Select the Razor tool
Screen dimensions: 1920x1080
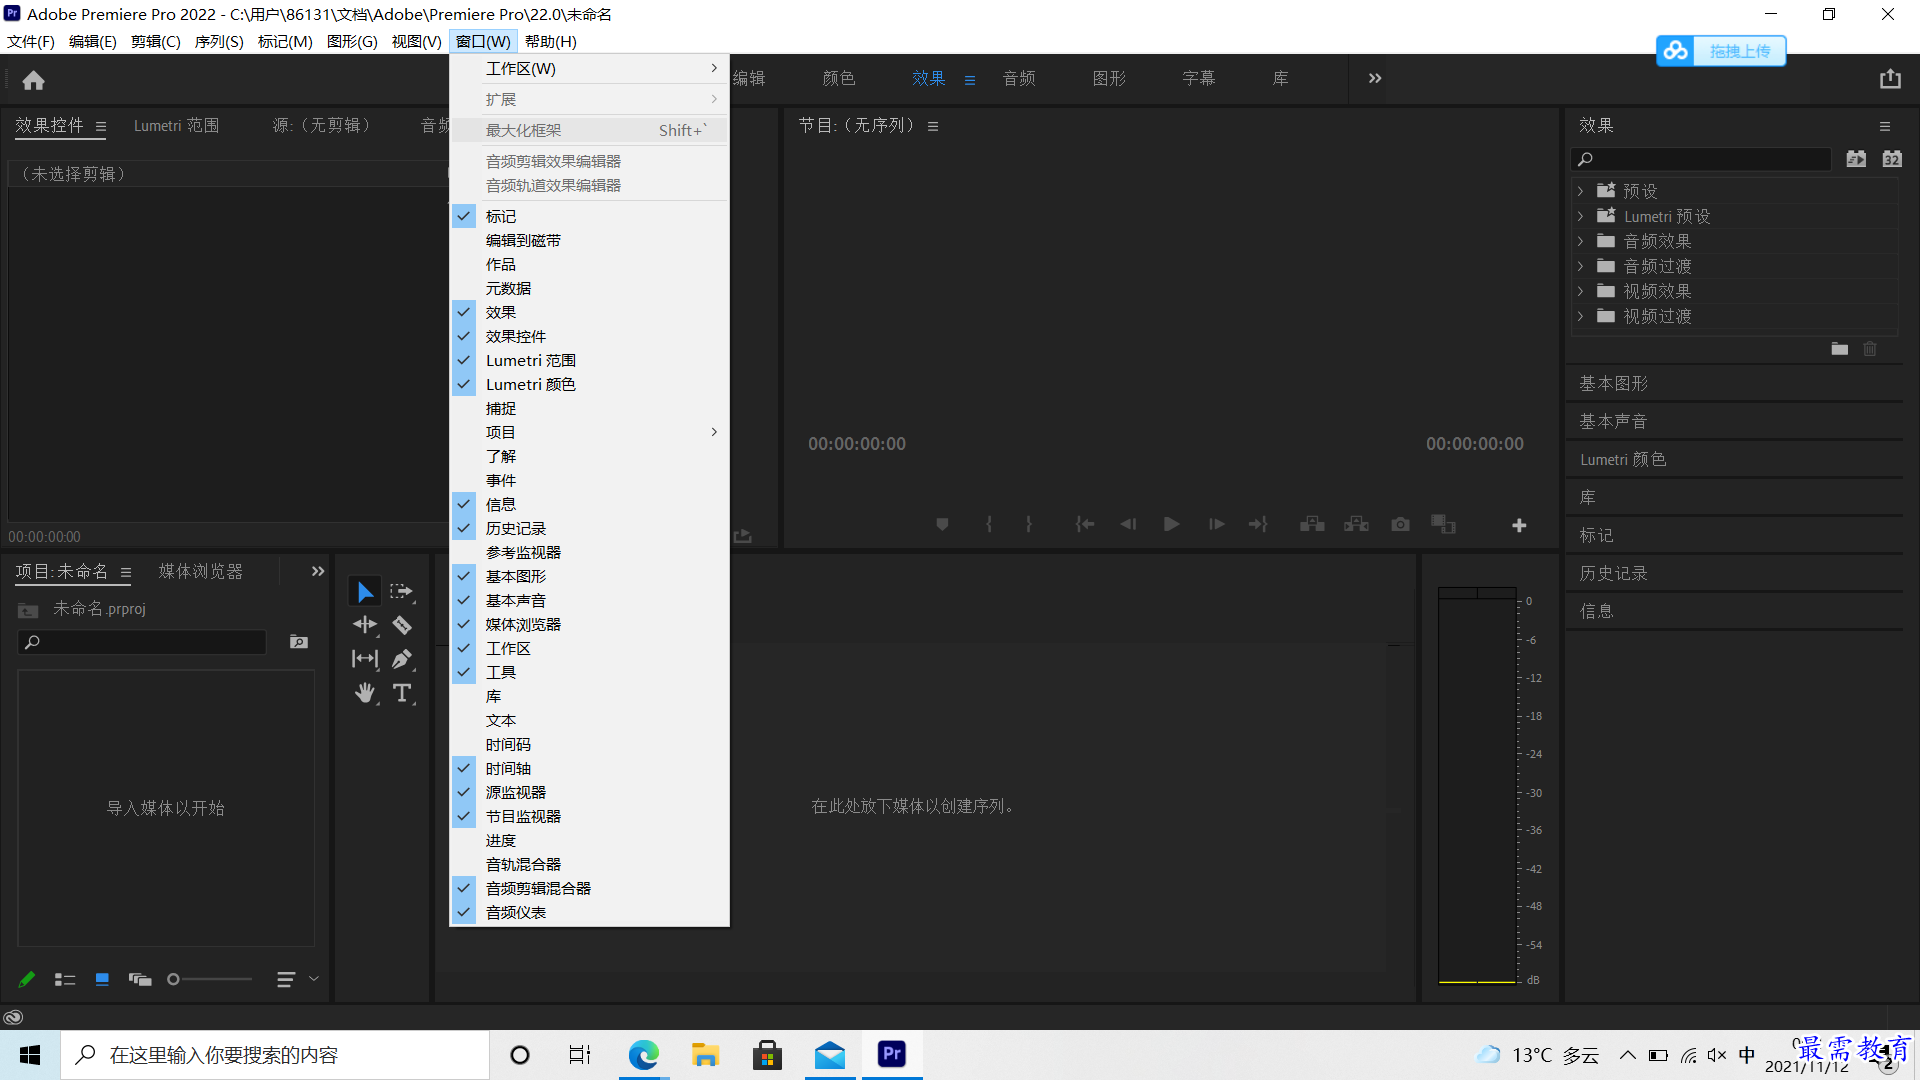402,625
